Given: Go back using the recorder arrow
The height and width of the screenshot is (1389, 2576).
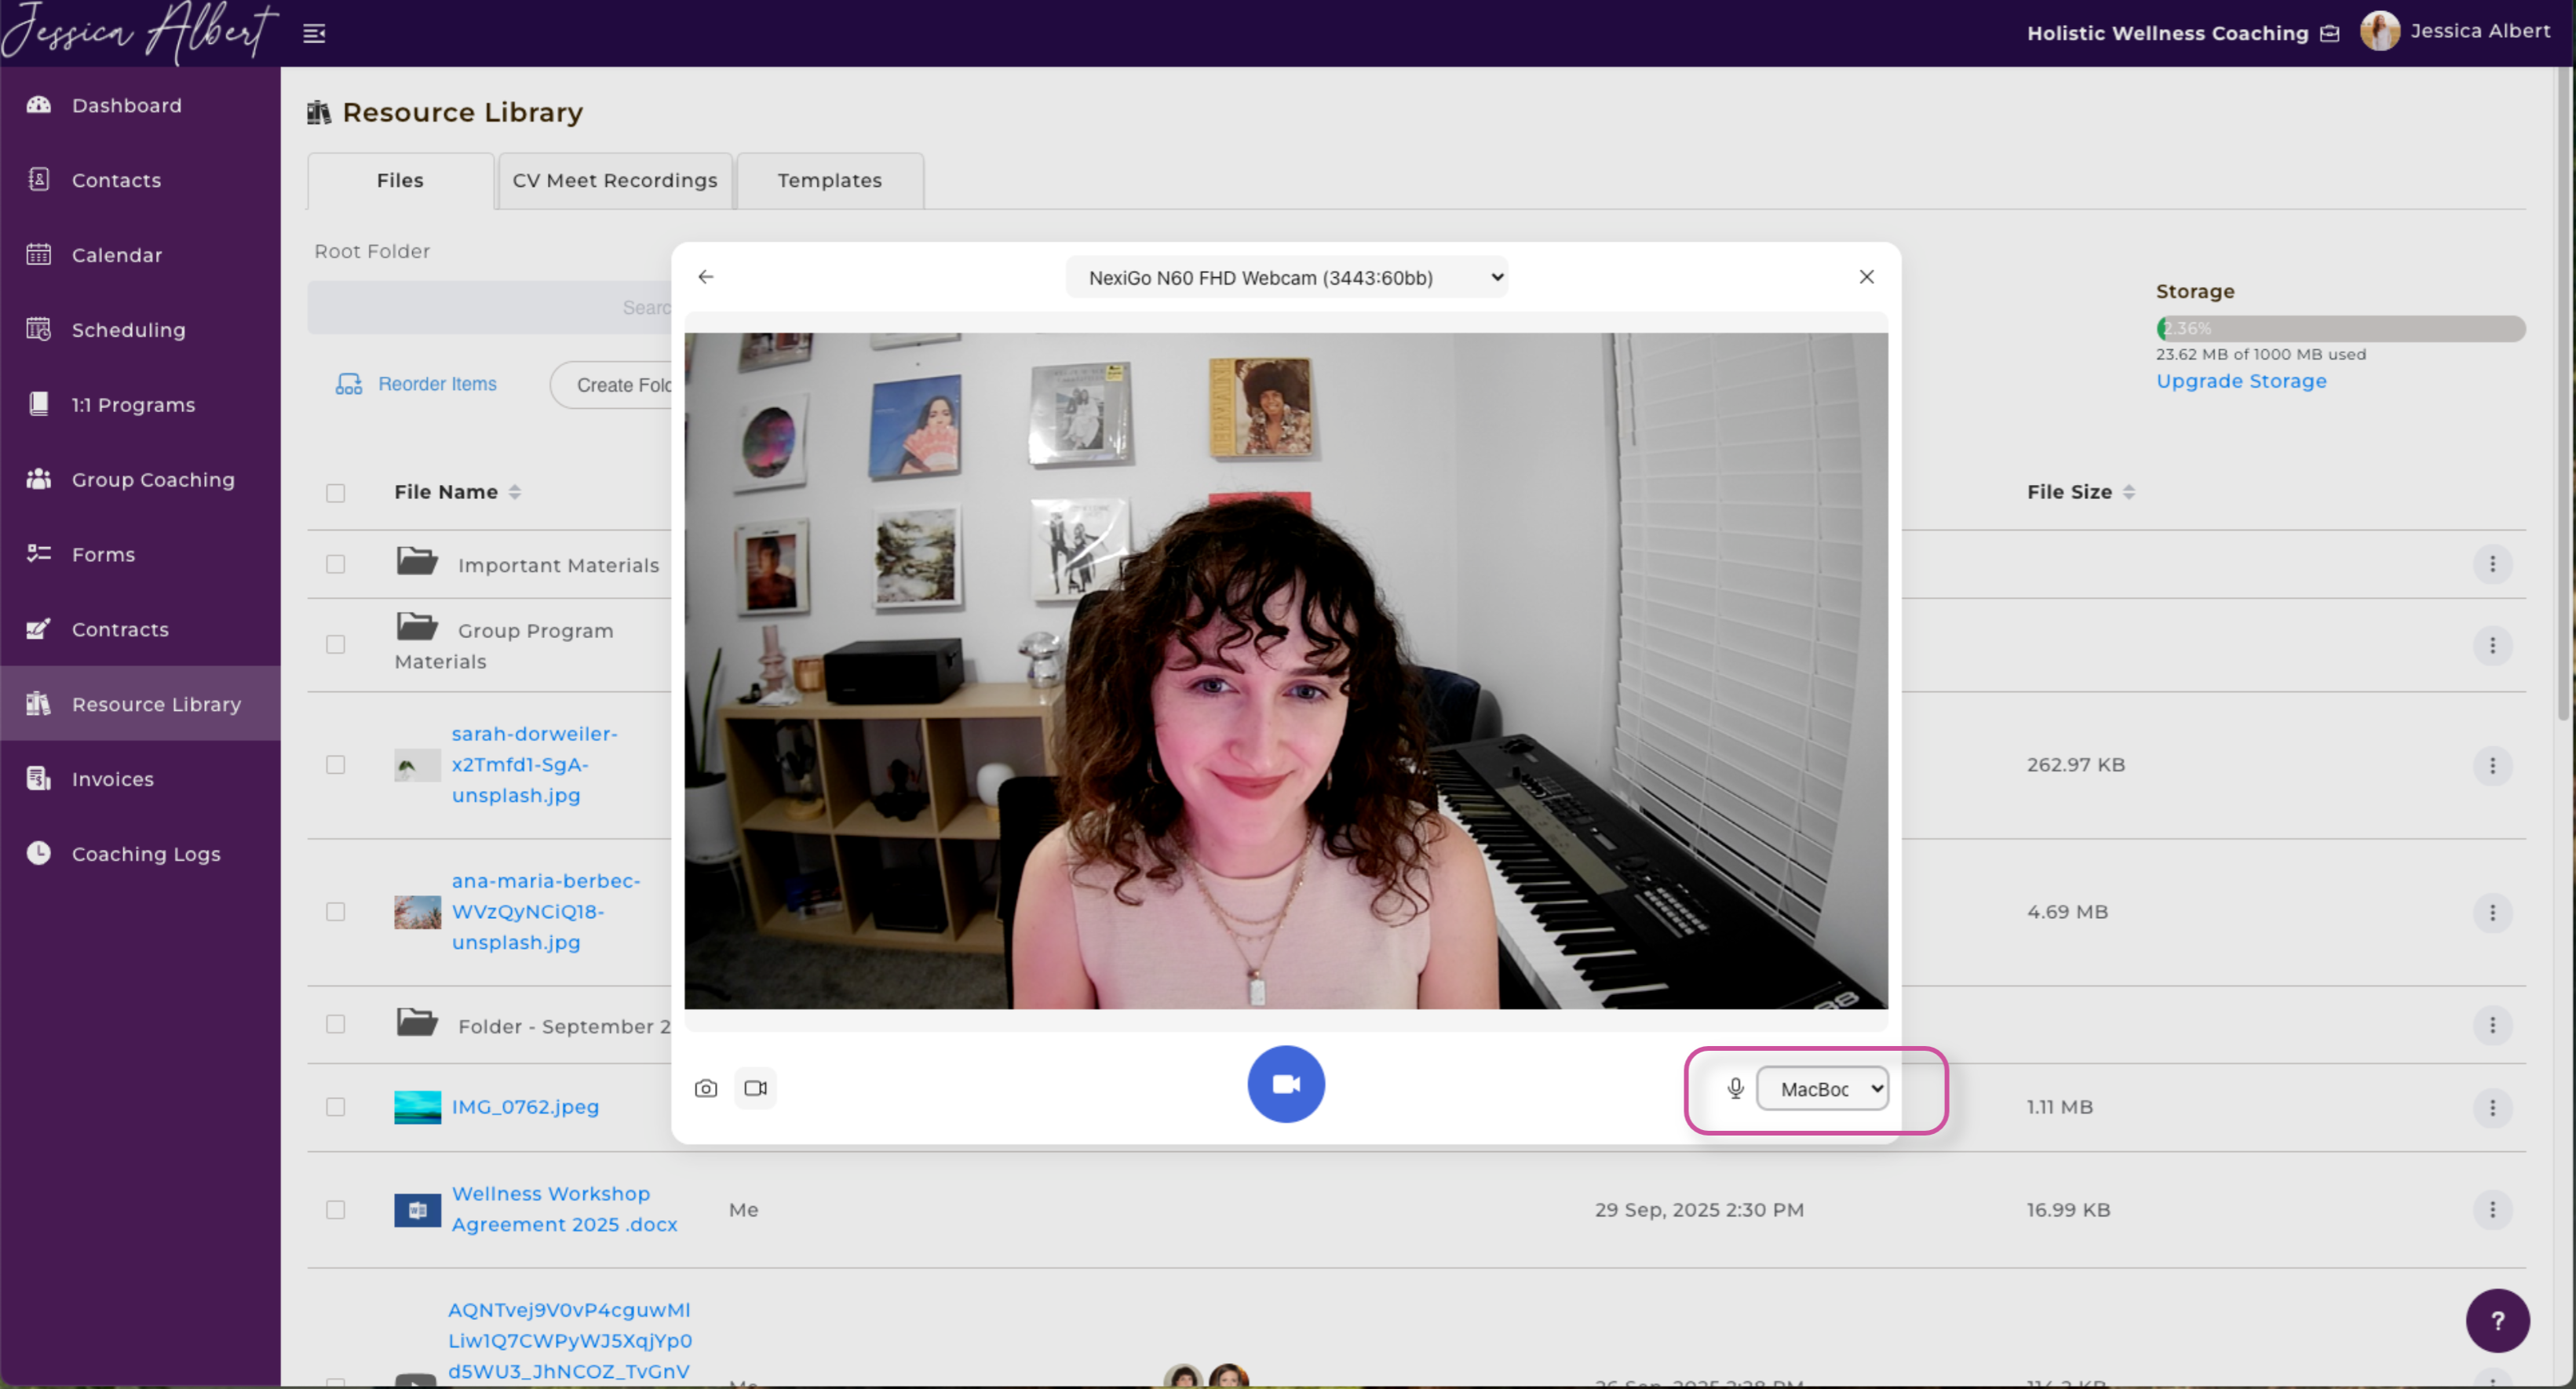Looking at the screenshot, I should coord(706,277).
